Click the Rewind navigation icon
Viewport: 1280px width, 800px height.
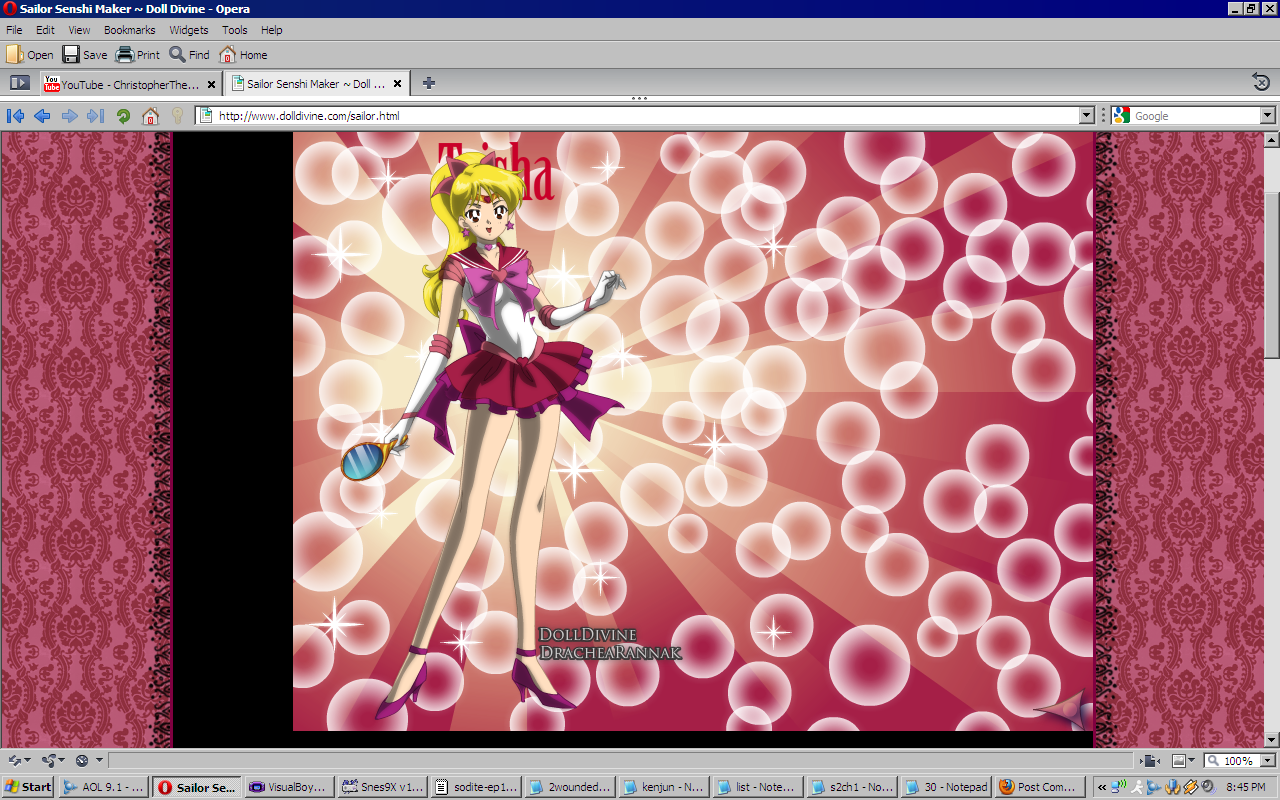pos(15,116)
